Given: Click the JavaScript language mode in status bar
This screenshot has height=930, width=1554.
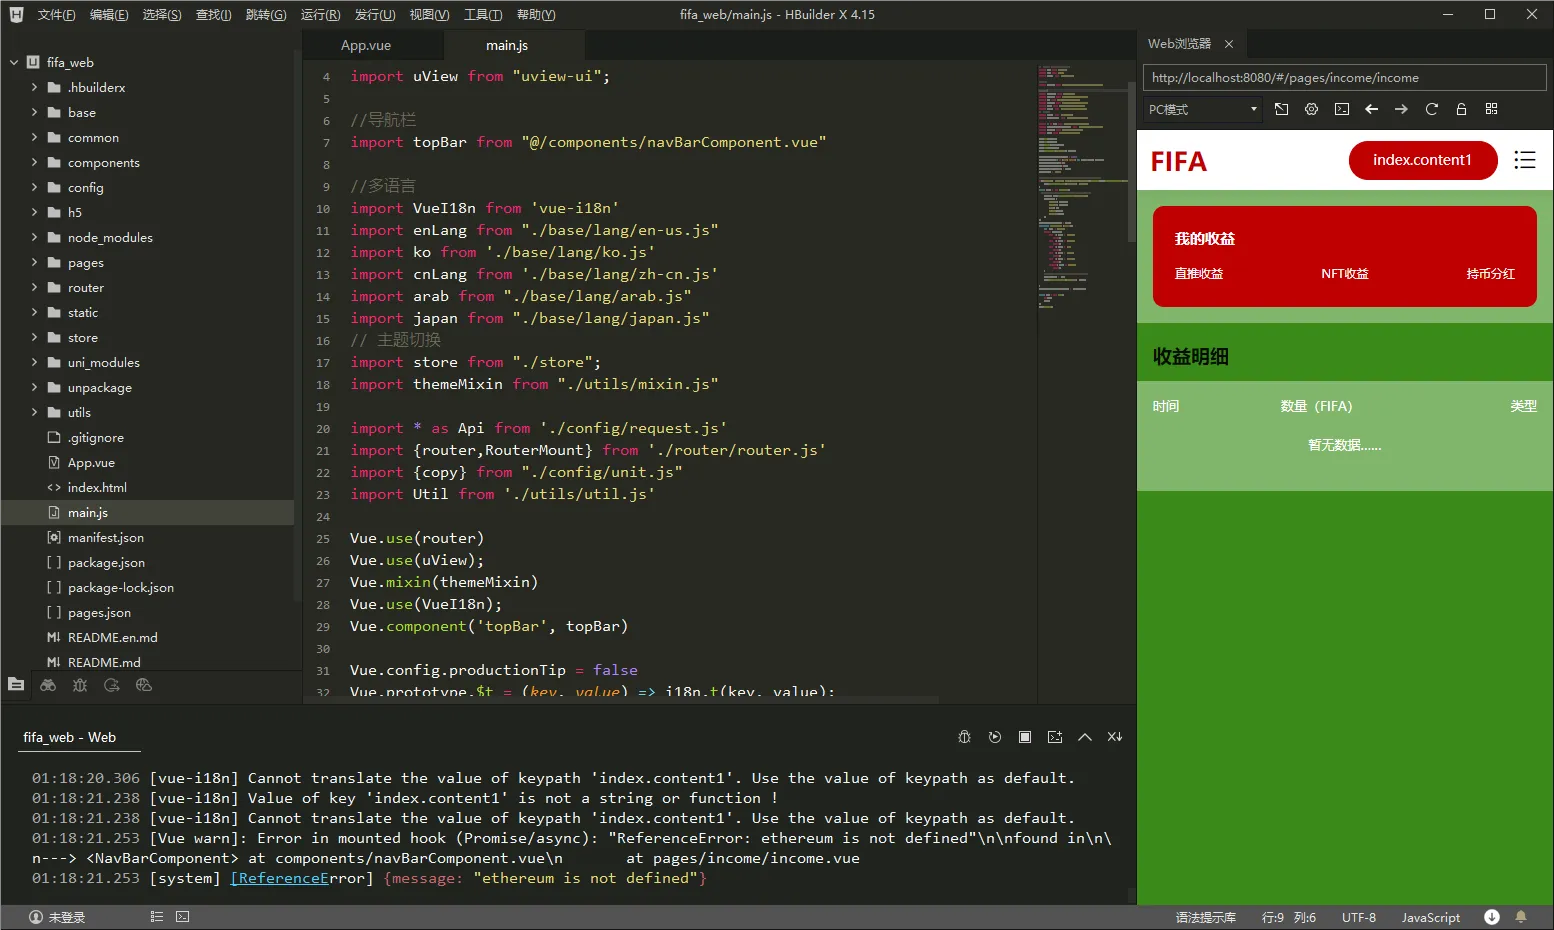Looking at the screenshot, I should click(x=1431, y=917).
